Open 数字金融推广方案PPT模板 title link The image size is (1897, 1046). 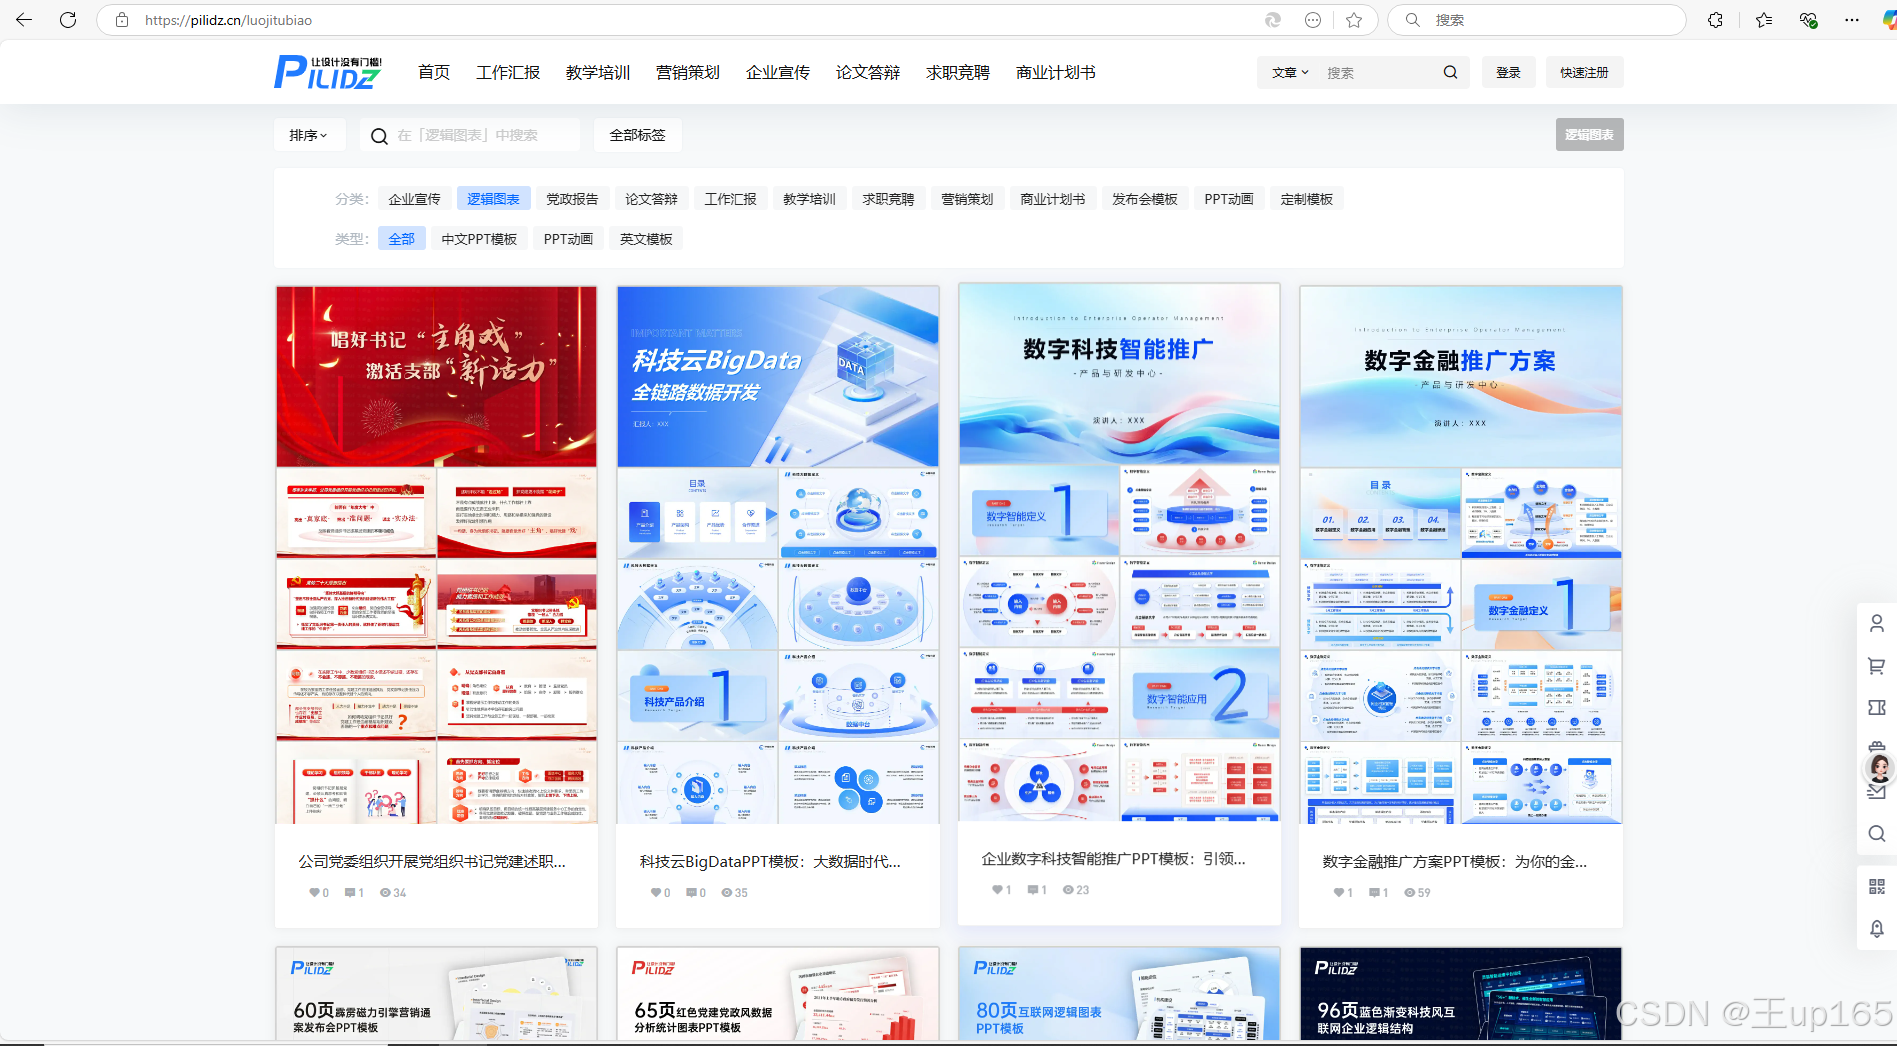click(x=1455, y=861)
